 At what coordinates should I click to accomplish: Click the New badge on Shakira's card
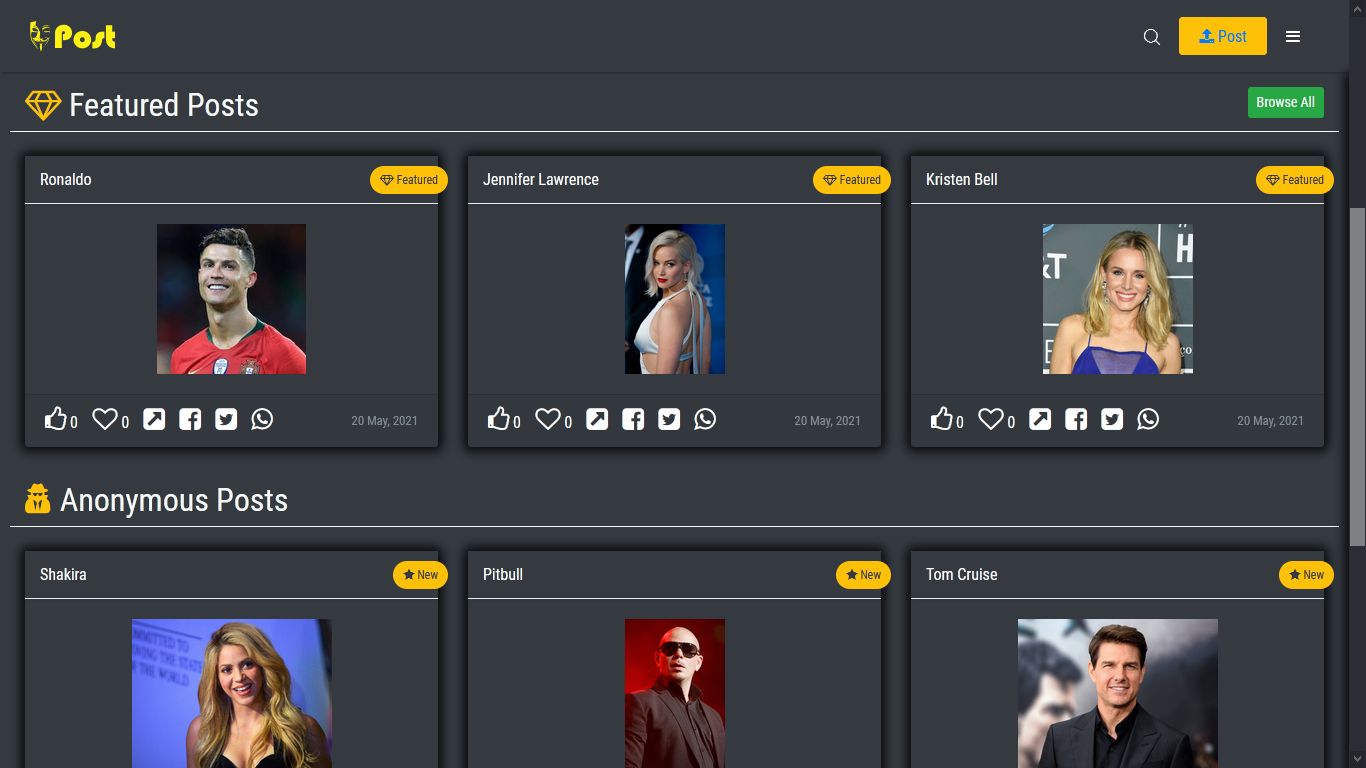point(420,575)
